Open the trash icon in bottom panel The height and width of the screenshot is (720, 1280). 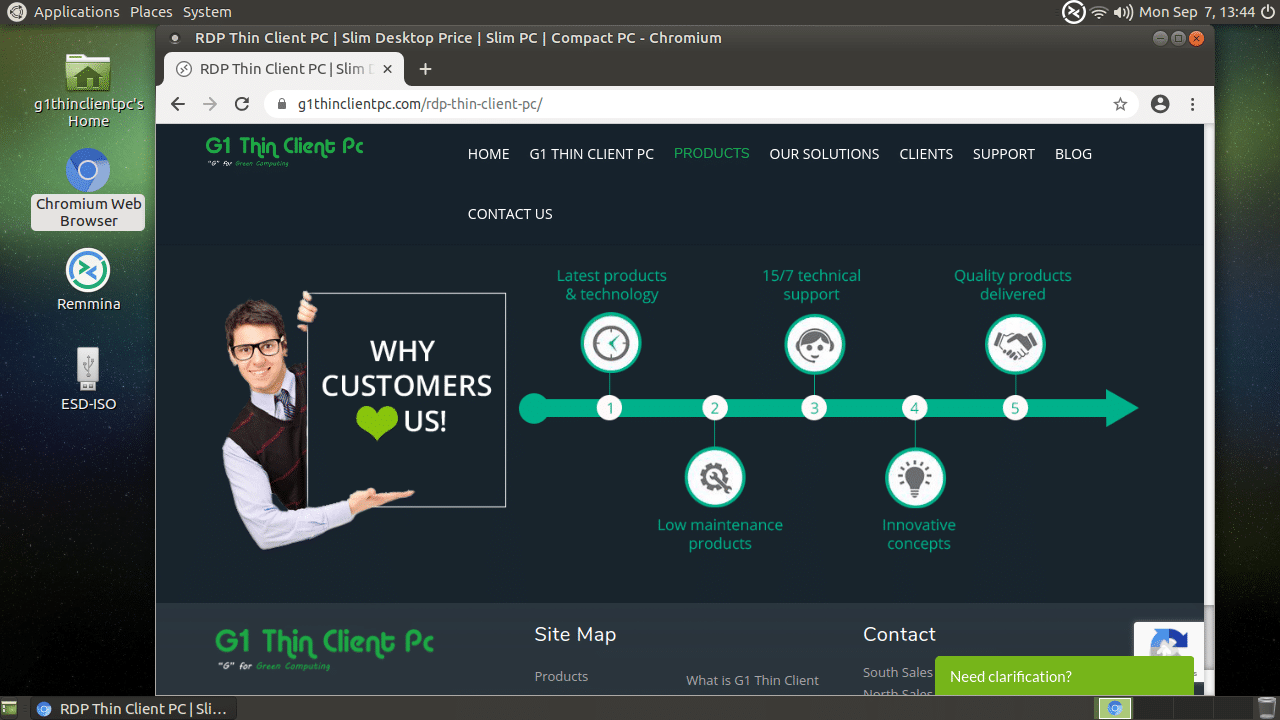[x=1266, y=708]
